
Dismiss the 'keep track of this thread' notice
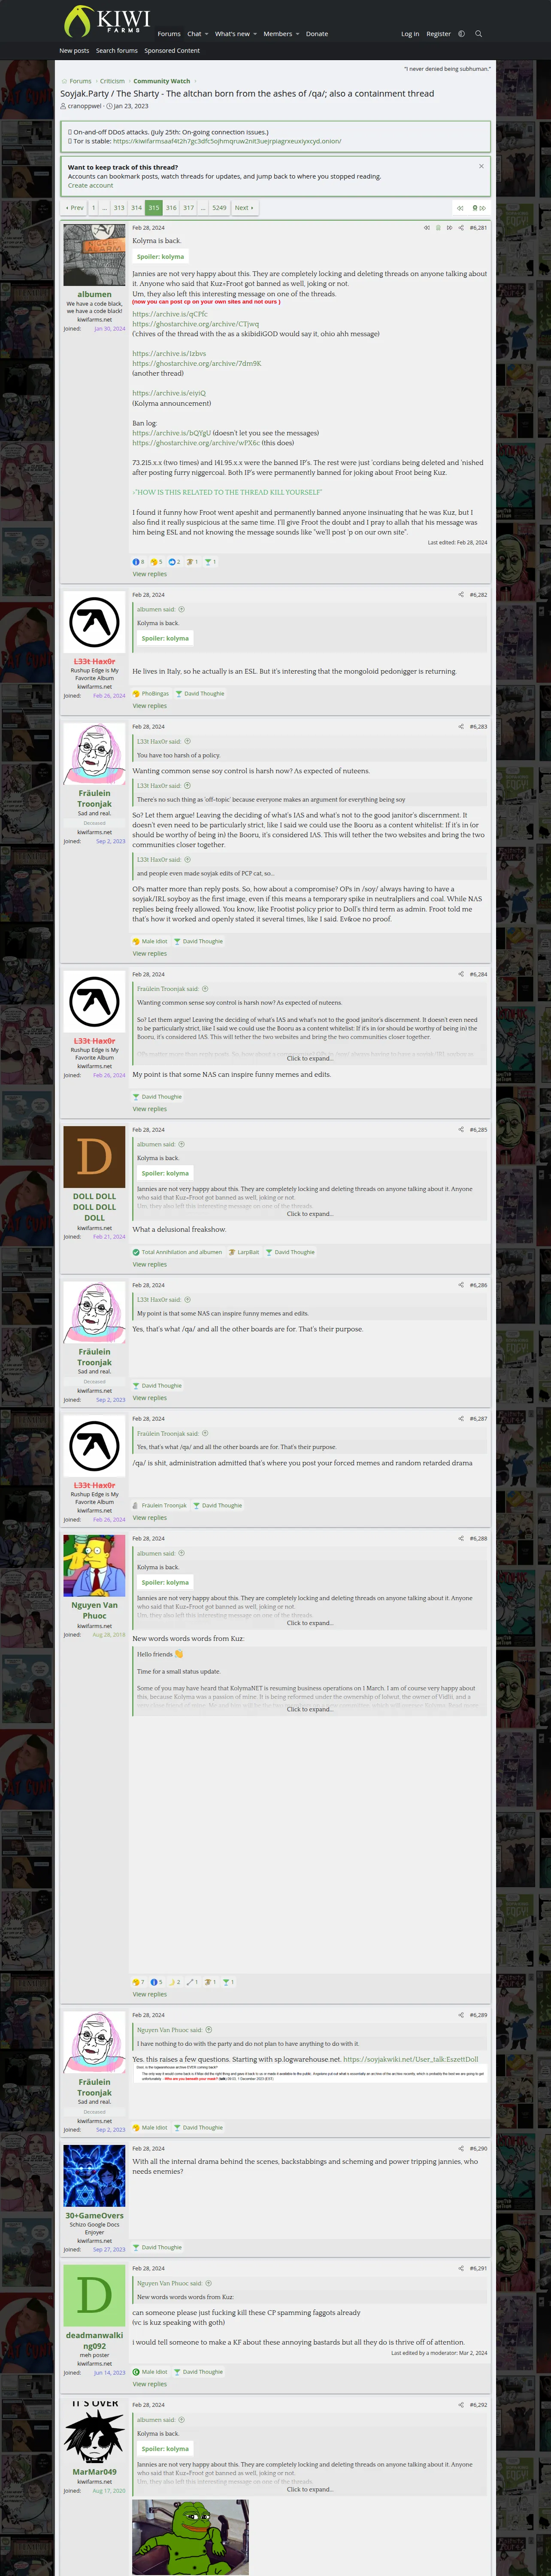pos(481,166)
